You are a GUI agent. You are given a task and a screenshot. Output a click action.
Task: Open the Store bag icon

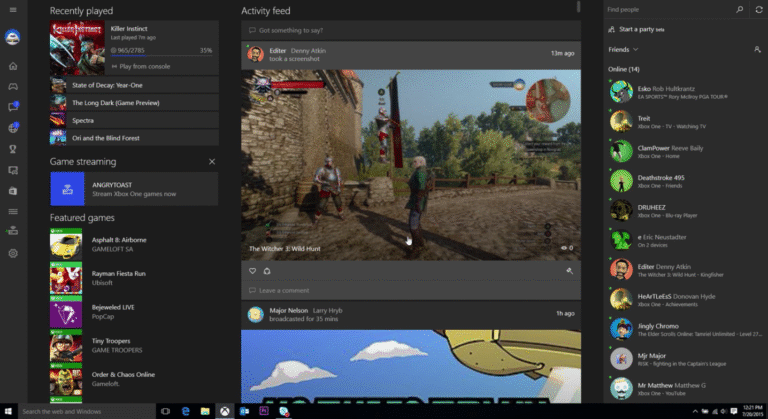[x=13, y=191]
